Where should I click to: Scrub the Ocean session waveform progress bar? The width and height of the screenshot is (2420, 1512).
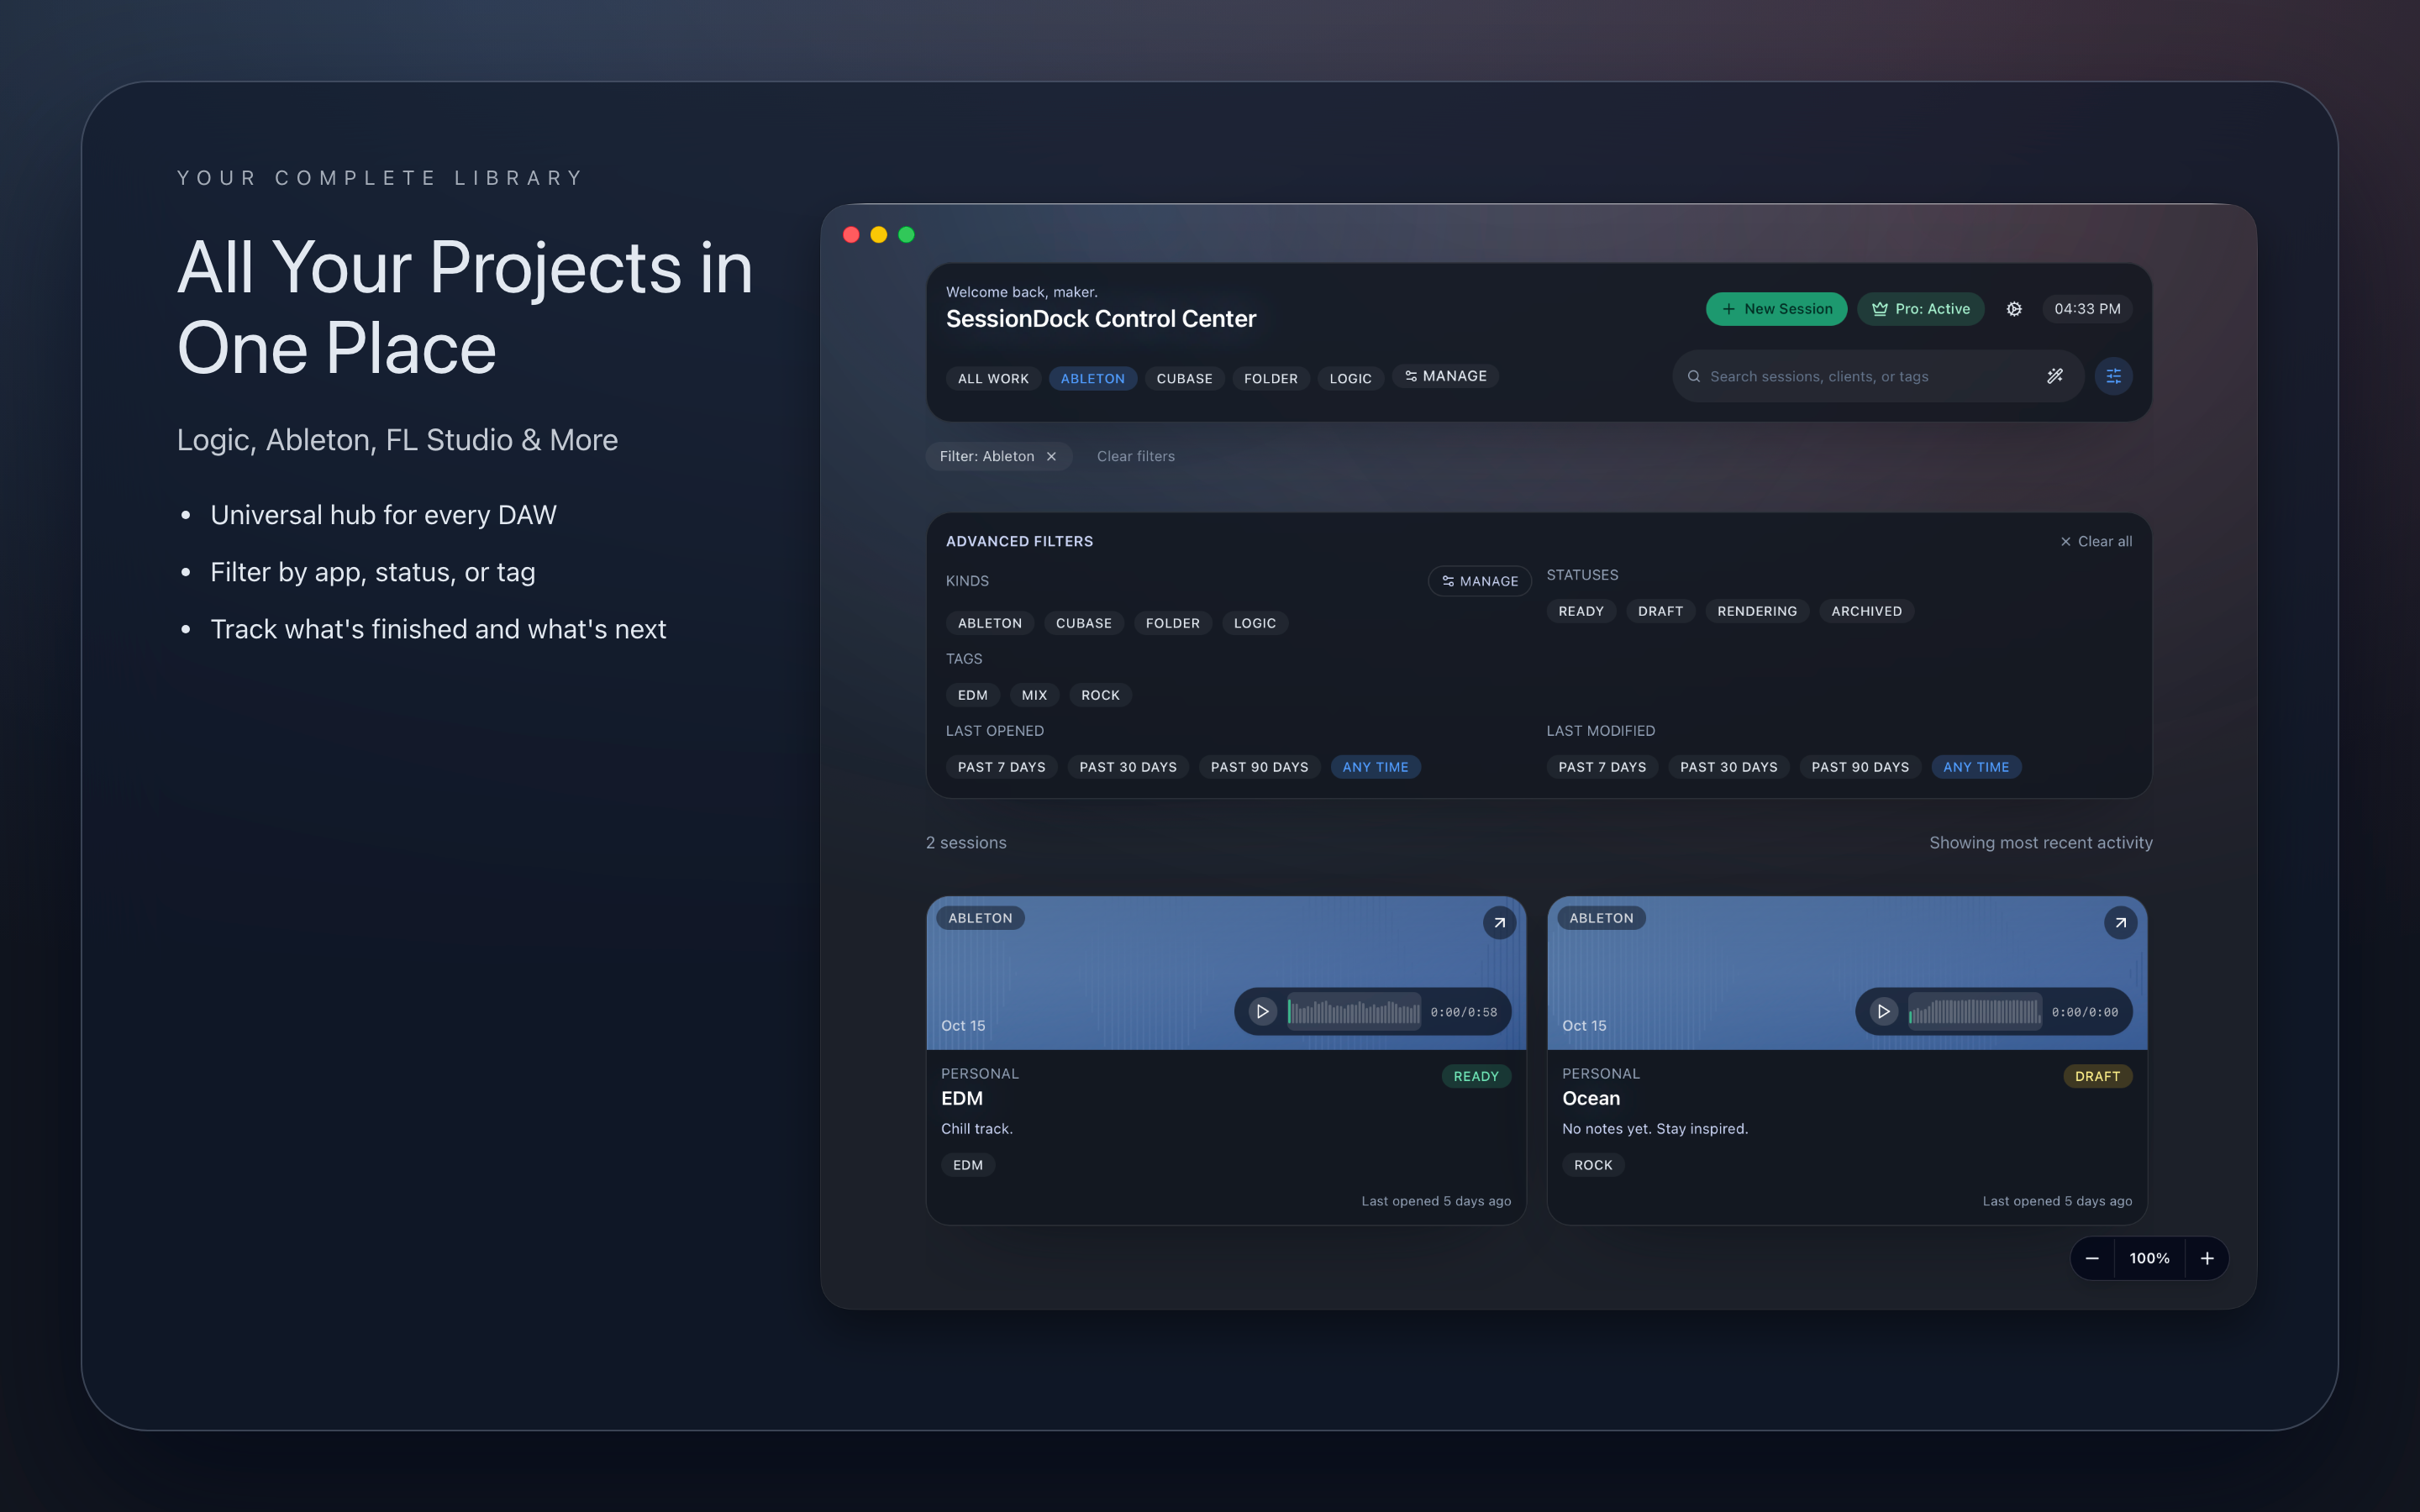coord(1975,1011)
